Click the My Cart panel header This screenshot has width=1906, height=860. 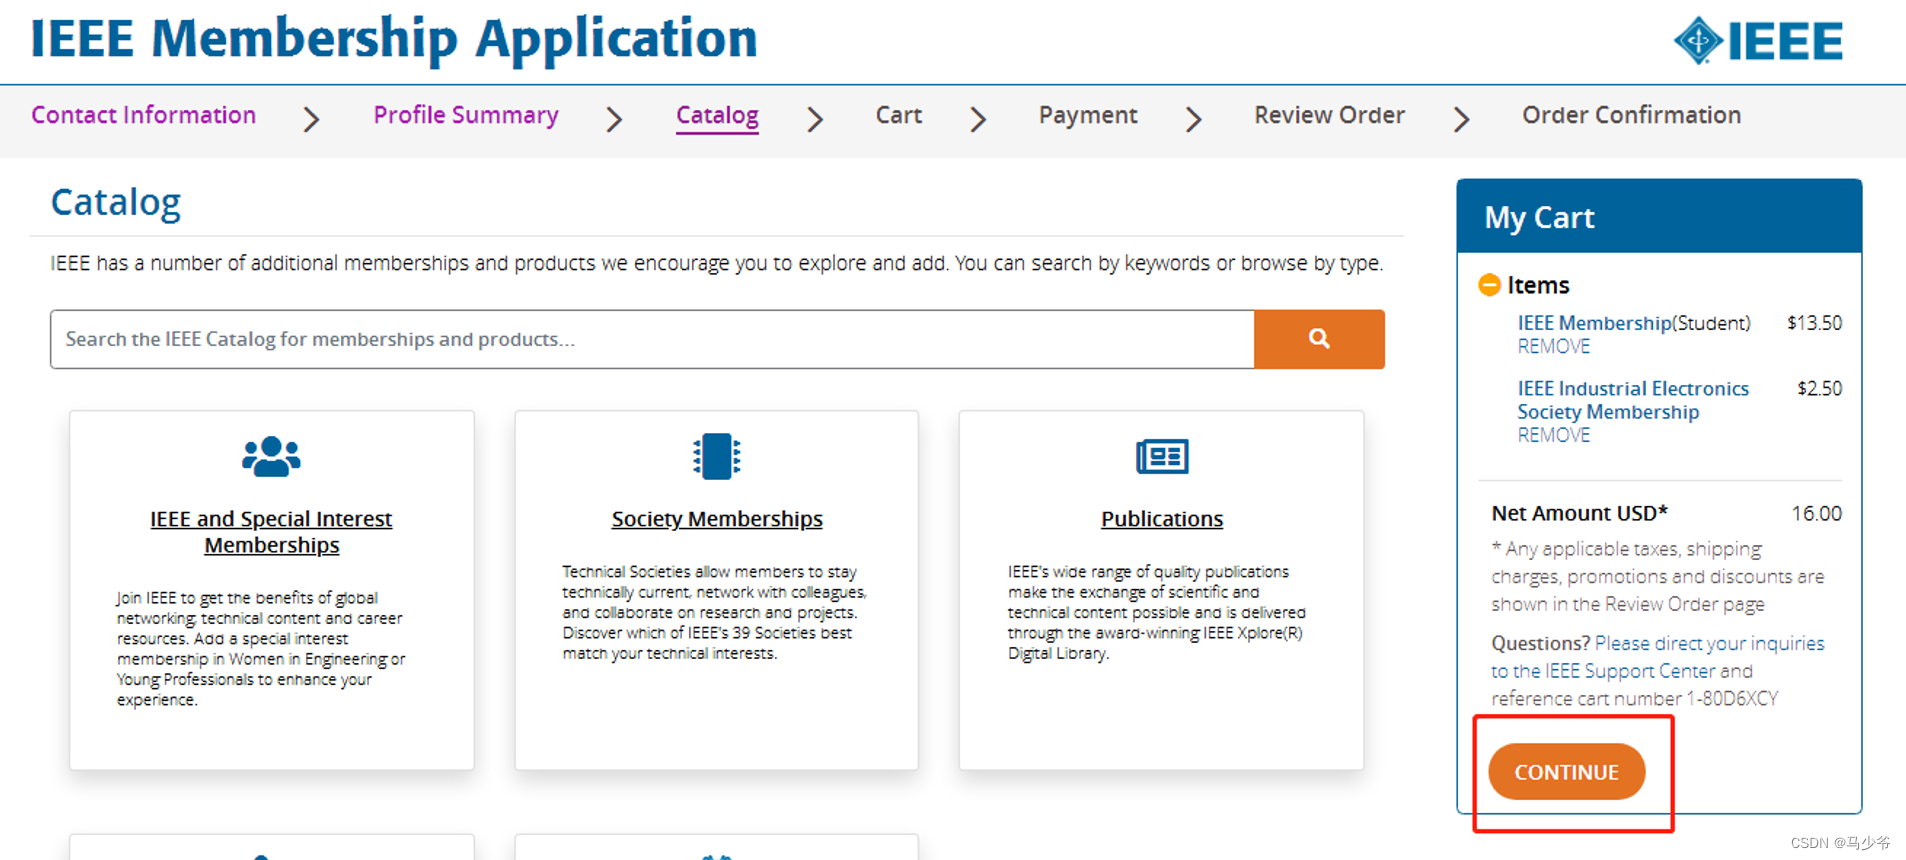coord(1659,216)
